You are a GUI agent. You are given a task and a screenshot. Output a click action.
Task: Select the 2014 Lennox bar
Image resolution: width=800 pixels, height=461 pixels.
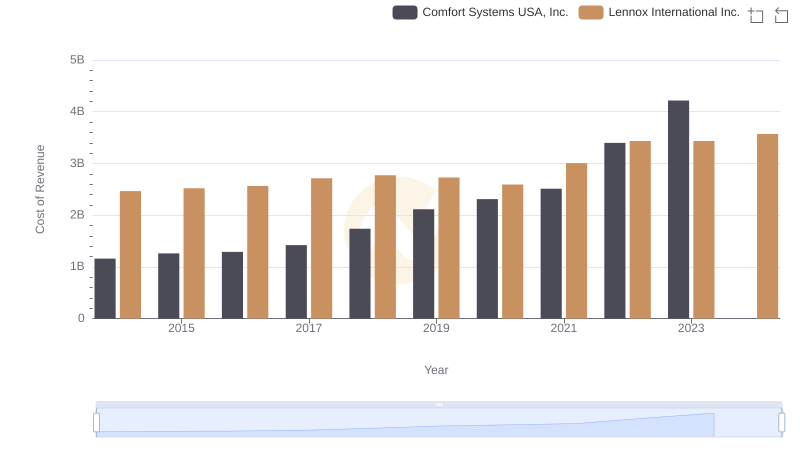click(x=131, y=255)
